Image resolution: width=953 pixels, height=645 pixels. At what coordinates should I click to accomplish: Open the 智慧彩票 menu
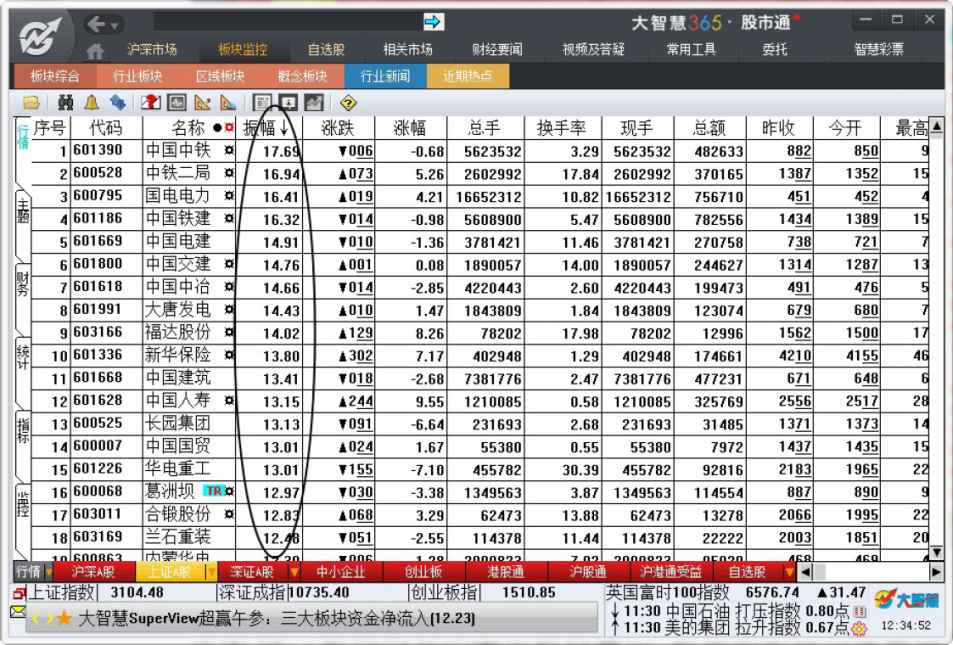pos(879,49)
